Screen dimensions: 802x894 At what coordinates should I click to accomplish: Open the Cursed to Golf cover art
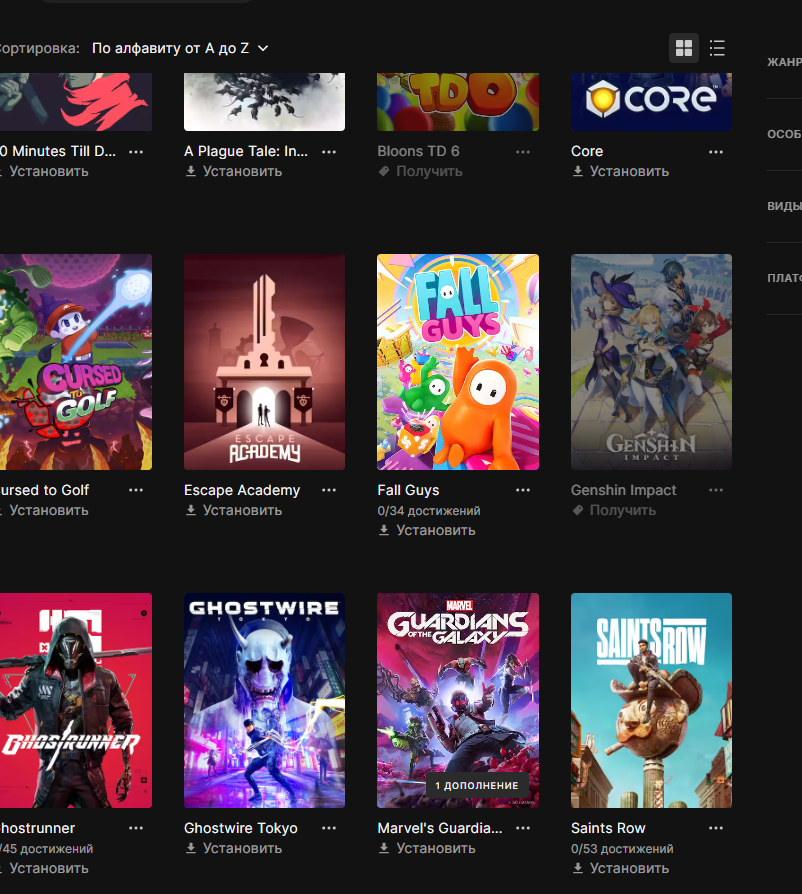(x=76, y=362)
